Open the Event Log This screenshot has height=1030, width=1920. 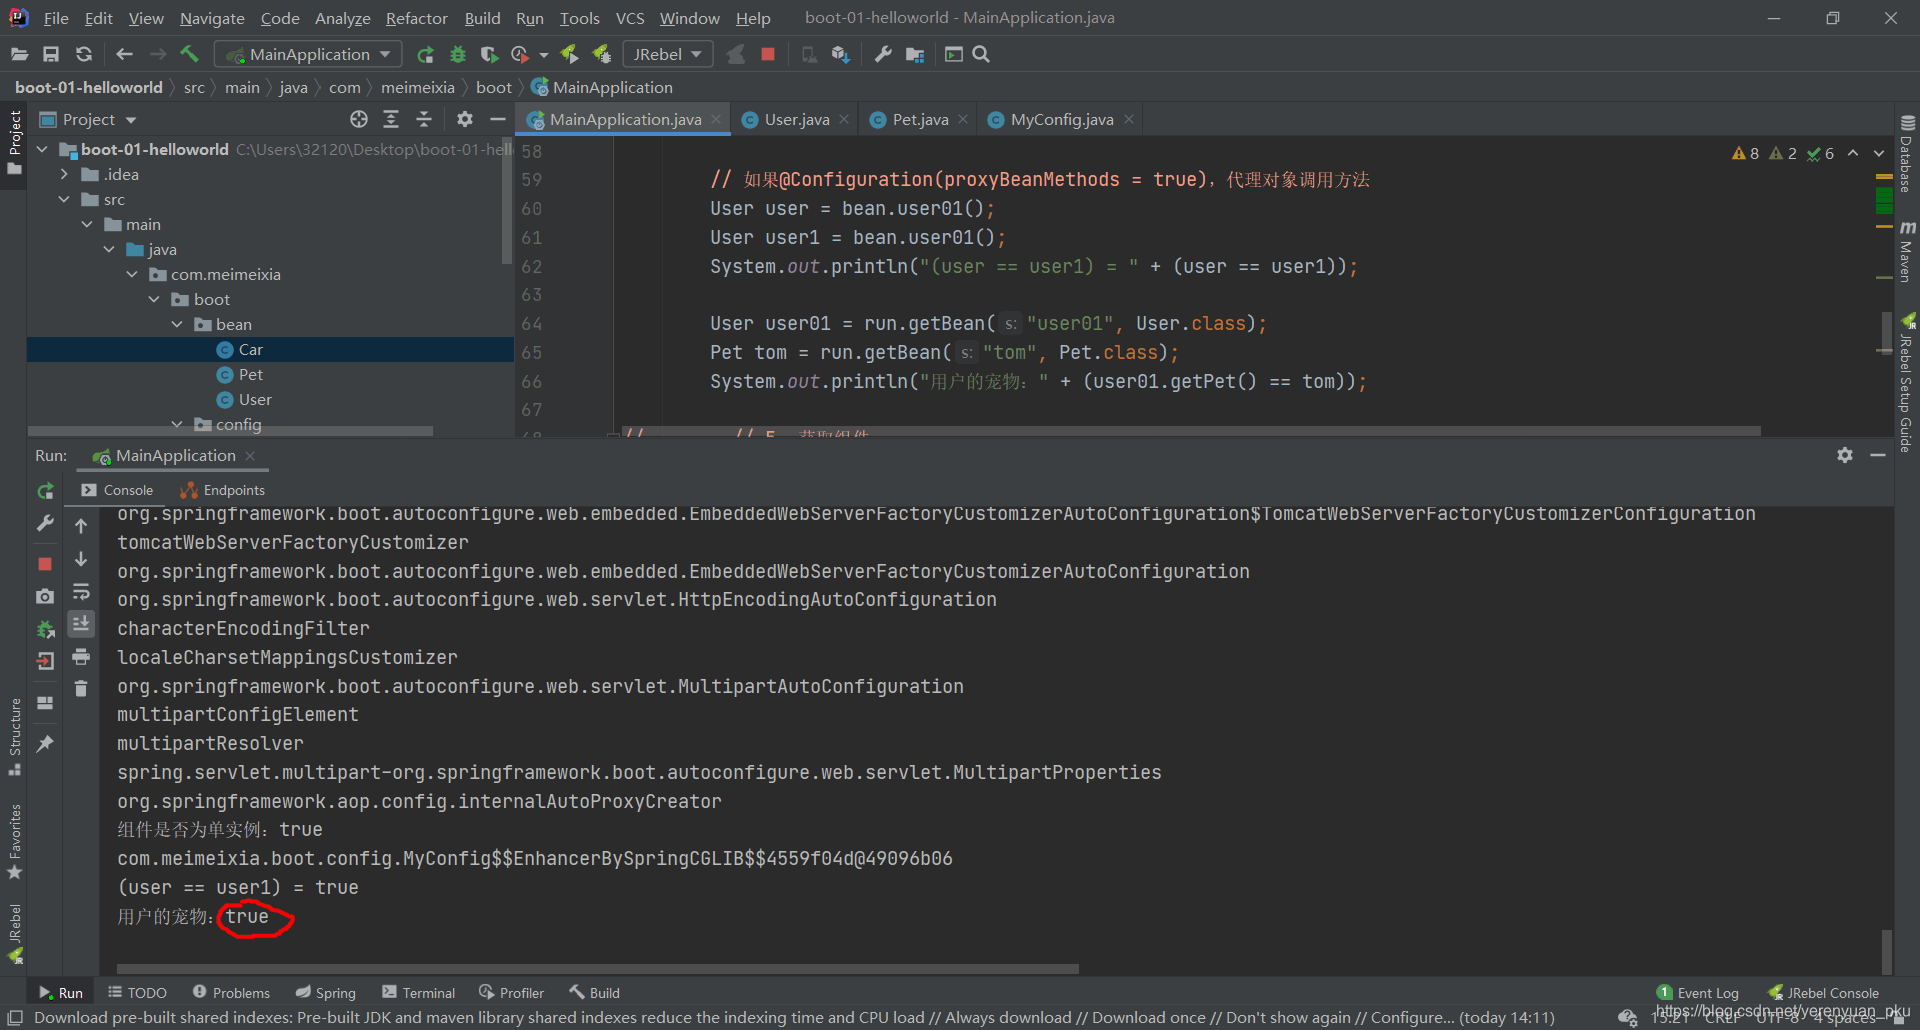point(1698,993)
